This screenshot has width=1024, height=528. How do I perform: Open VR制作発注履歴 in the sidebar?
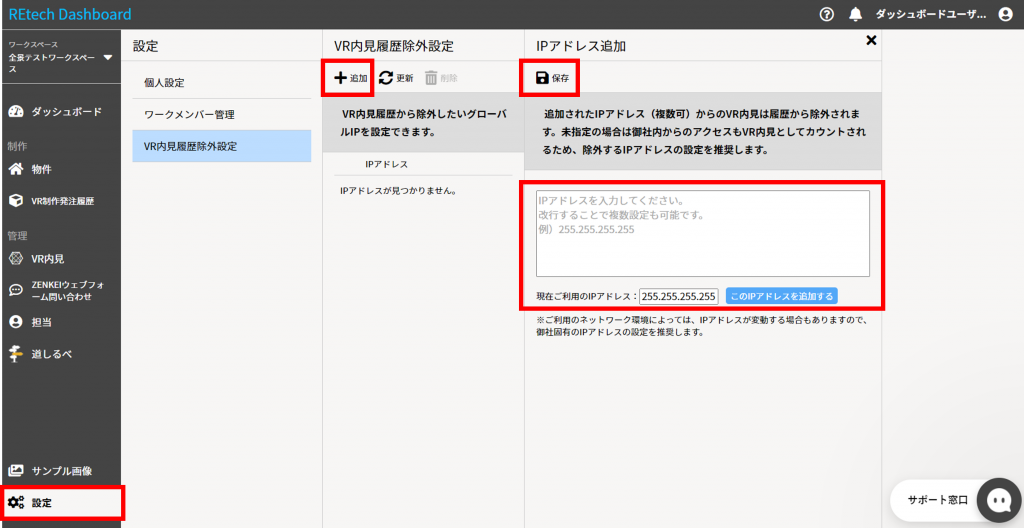pos(61,201)
